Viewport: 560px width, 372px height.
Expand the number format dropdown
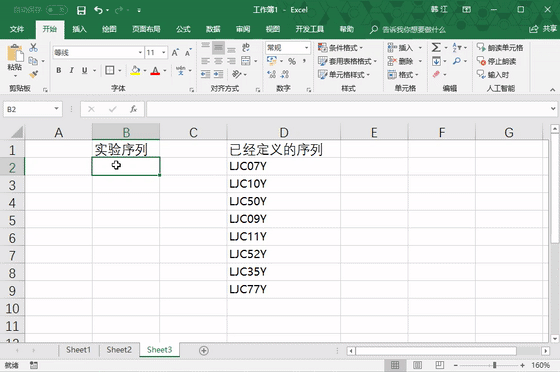coord(306,47)
